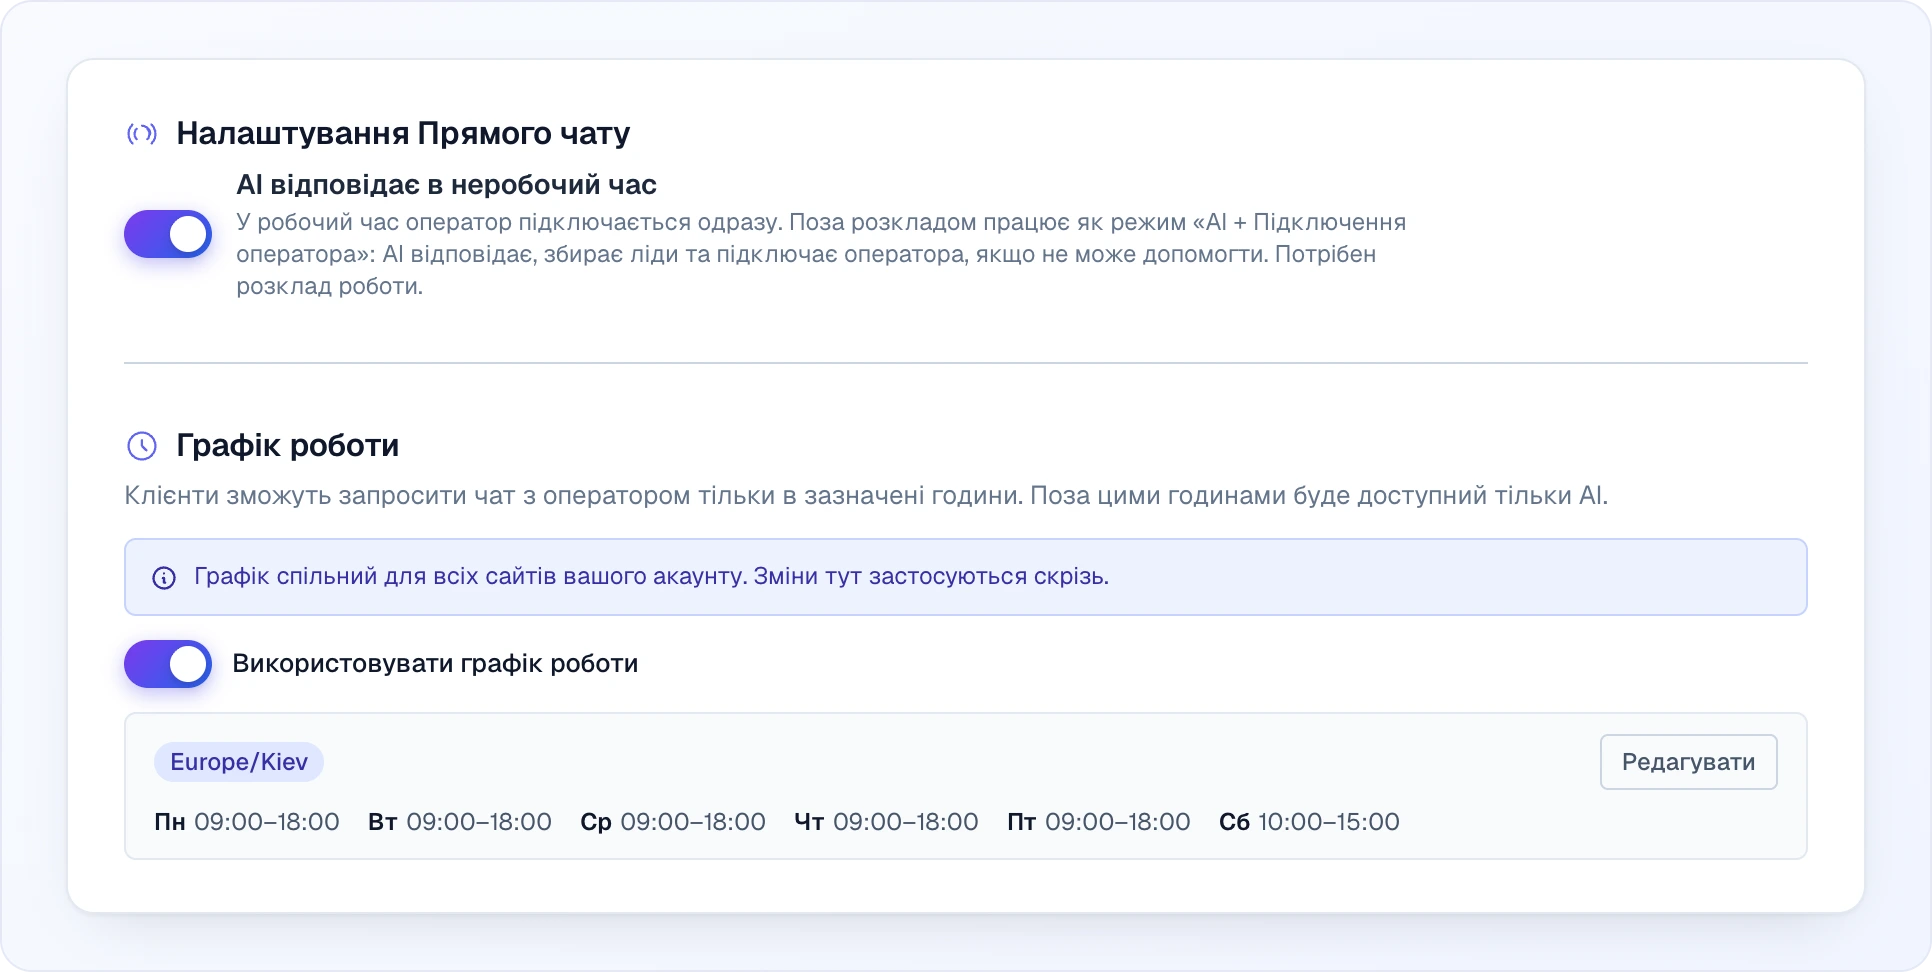The height and width of the screenshot is (972, 1932).
Task: Click the Налаштування Прямого чату heading
Action: tap(403, 134)
